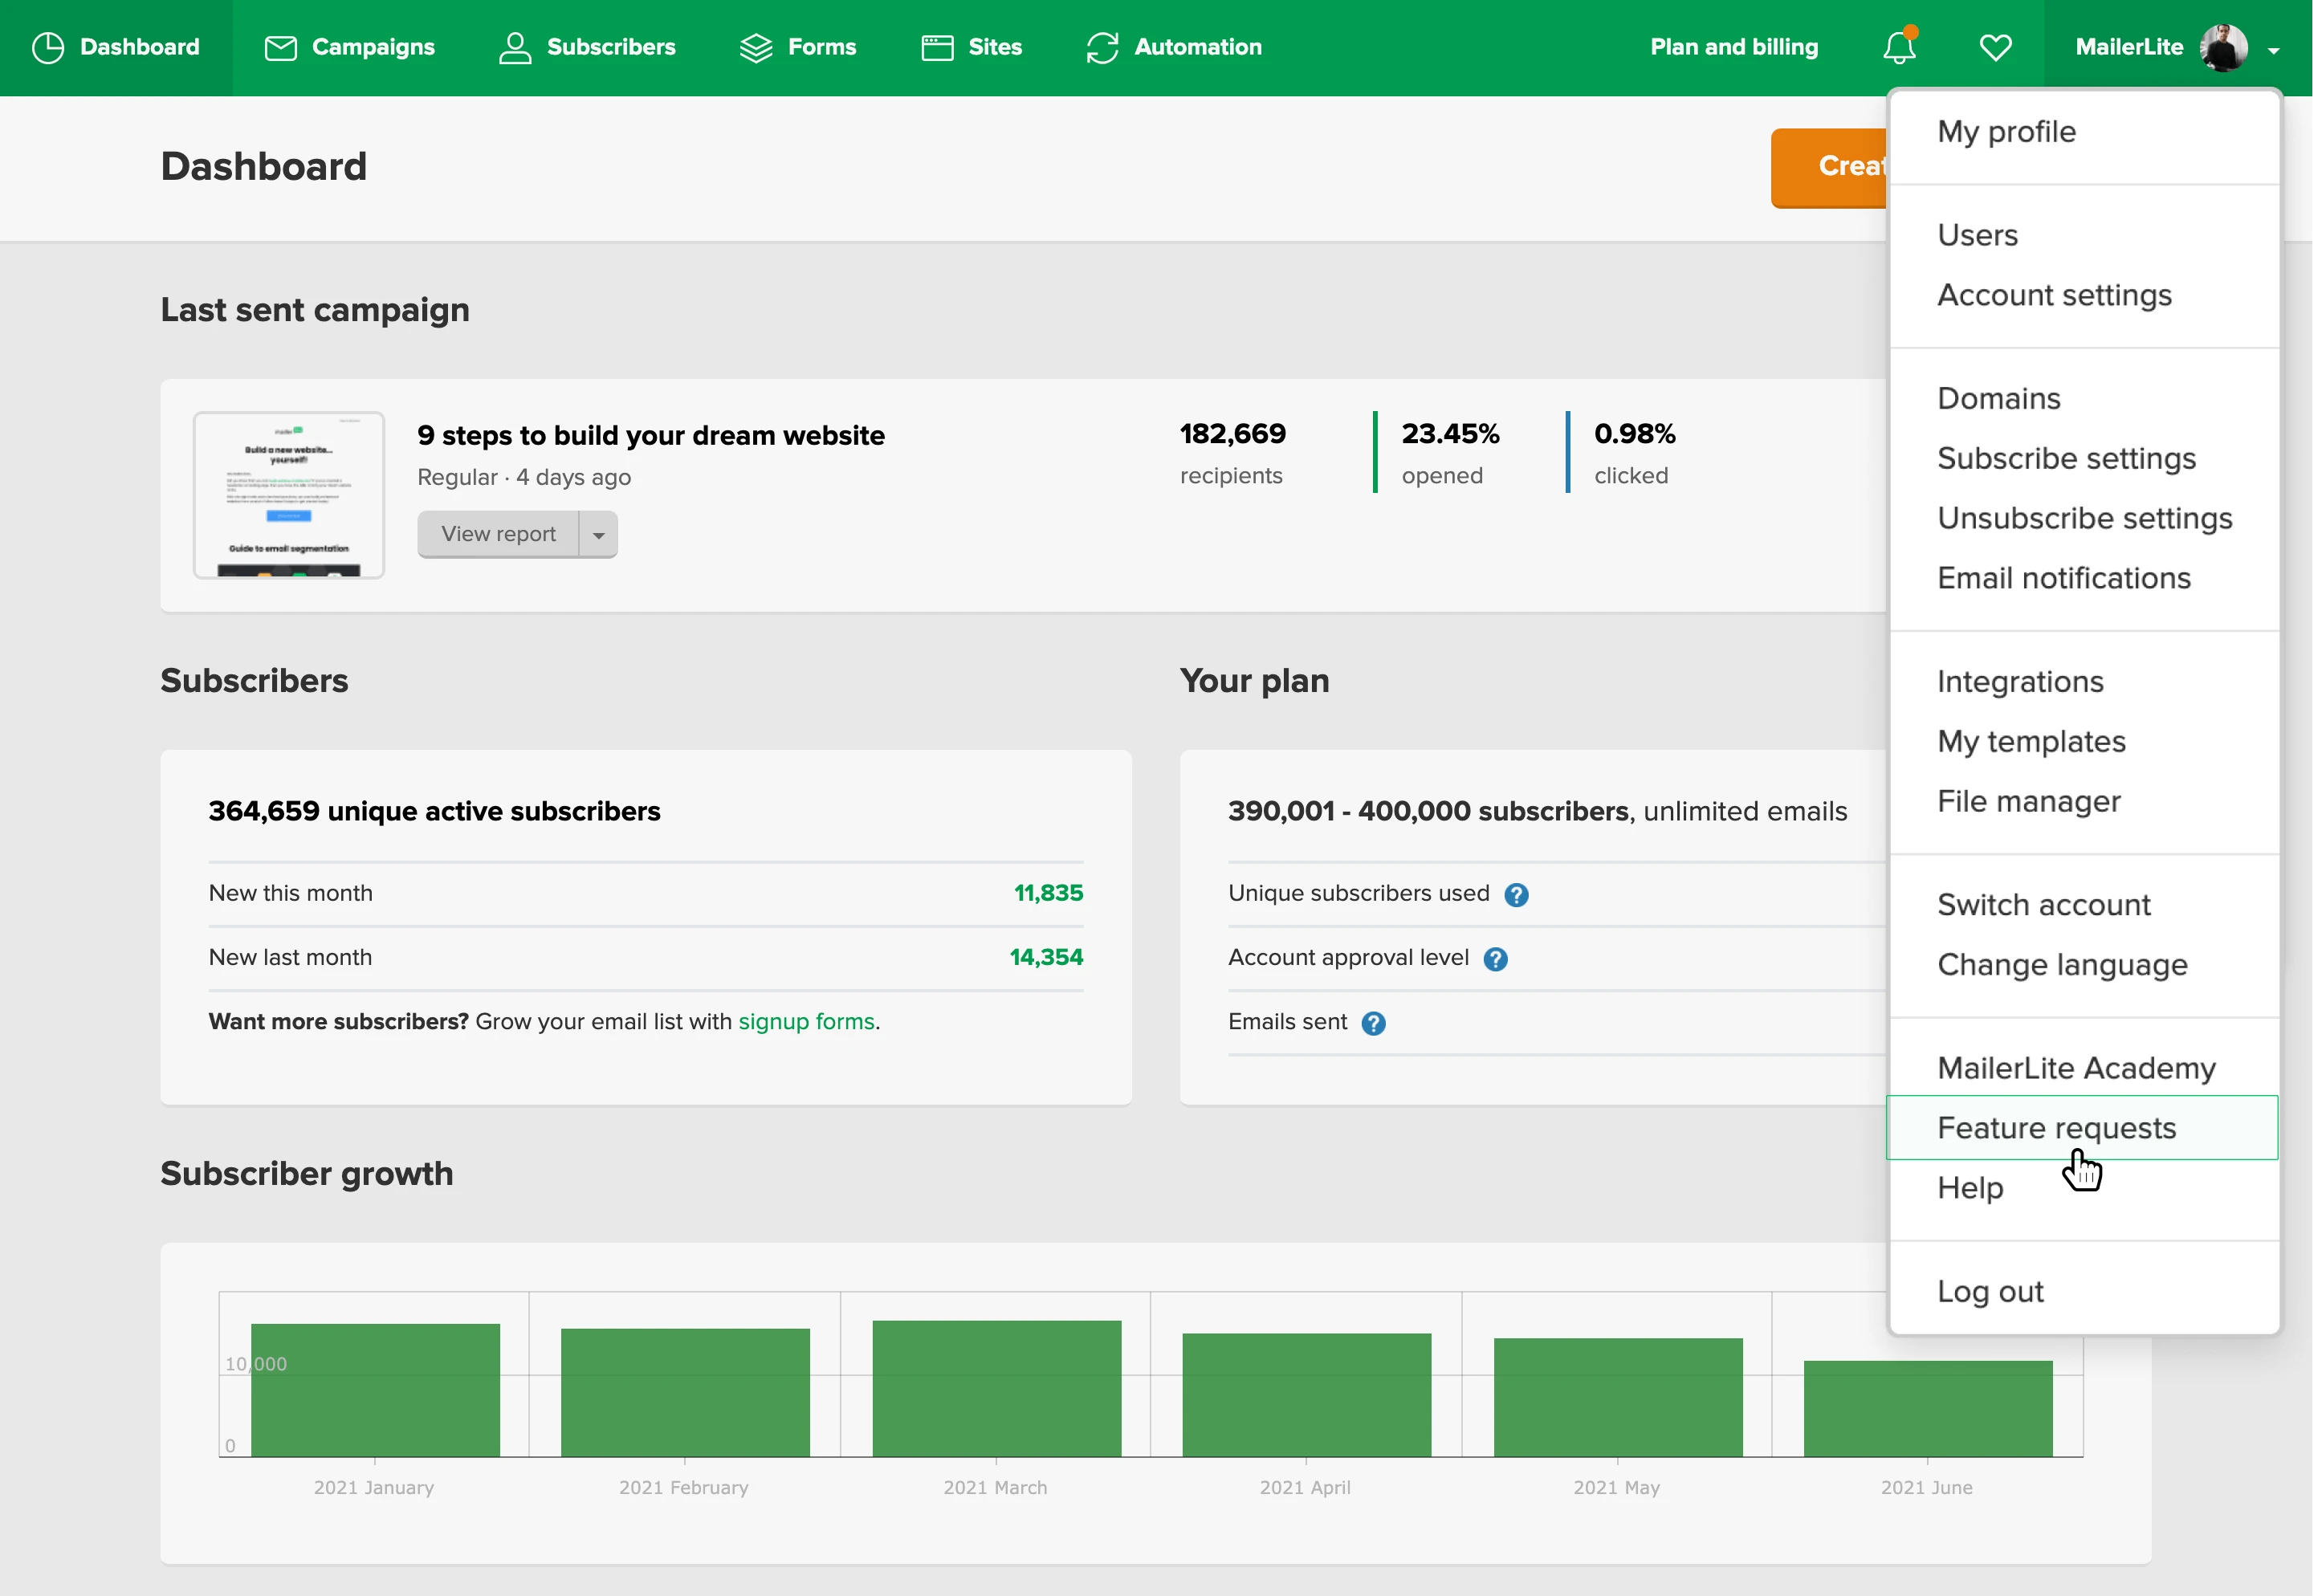Click the profile avatar picture

coord(2223,47)
